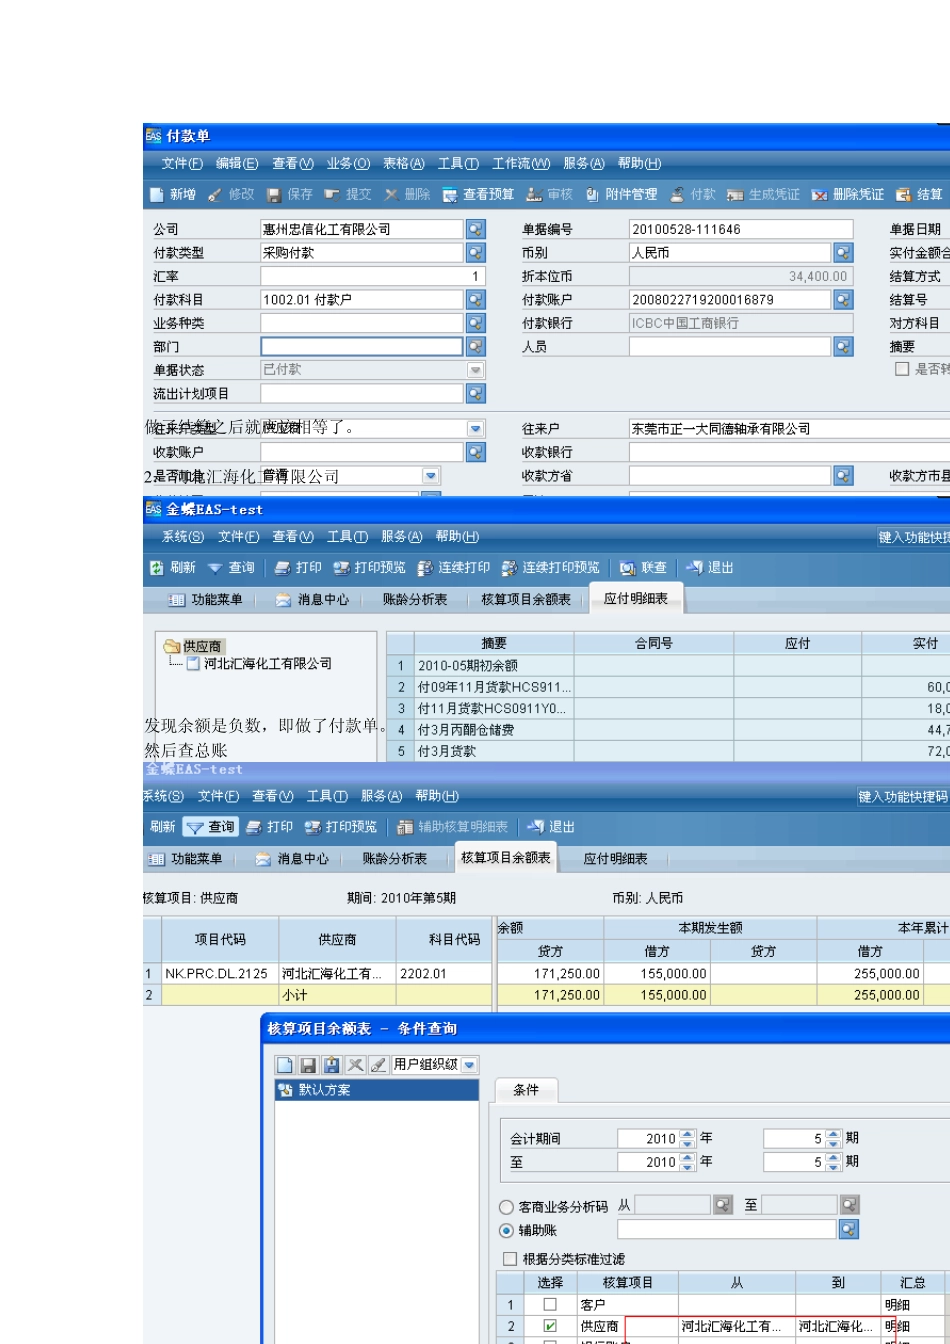This screenshot has height=1344, width=950.
Task: Open the lookup icon beside 币别 field
Action: tap(843, 253)
